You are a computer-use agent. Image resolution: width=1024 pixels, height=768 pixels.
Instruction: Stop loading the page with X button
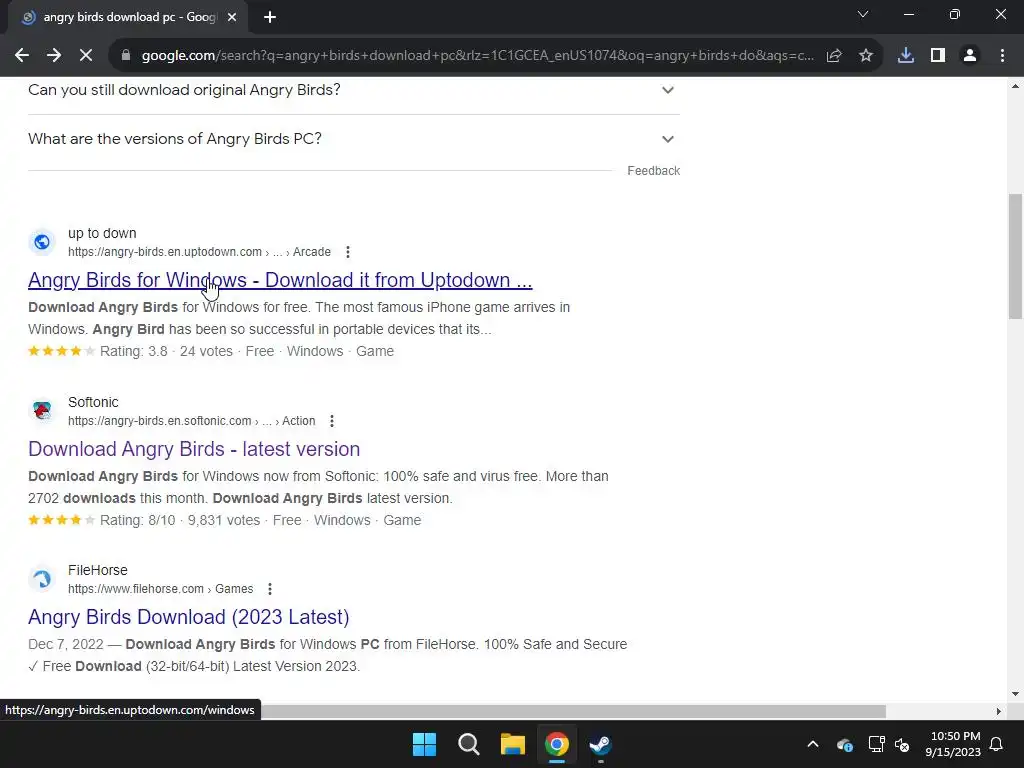pyautogui.click(x=86, y=56)
